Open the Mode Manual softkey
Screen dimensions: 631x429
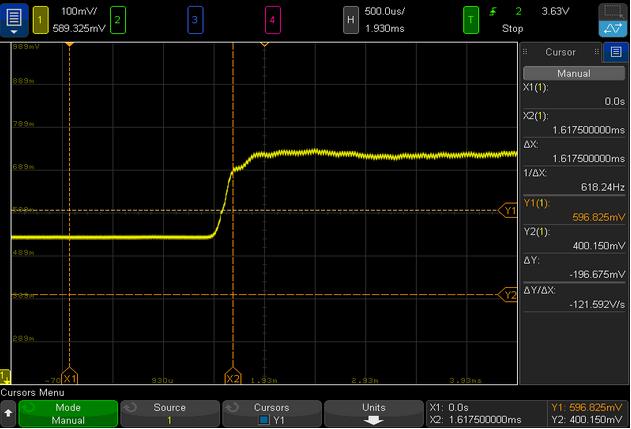point(67,414)
